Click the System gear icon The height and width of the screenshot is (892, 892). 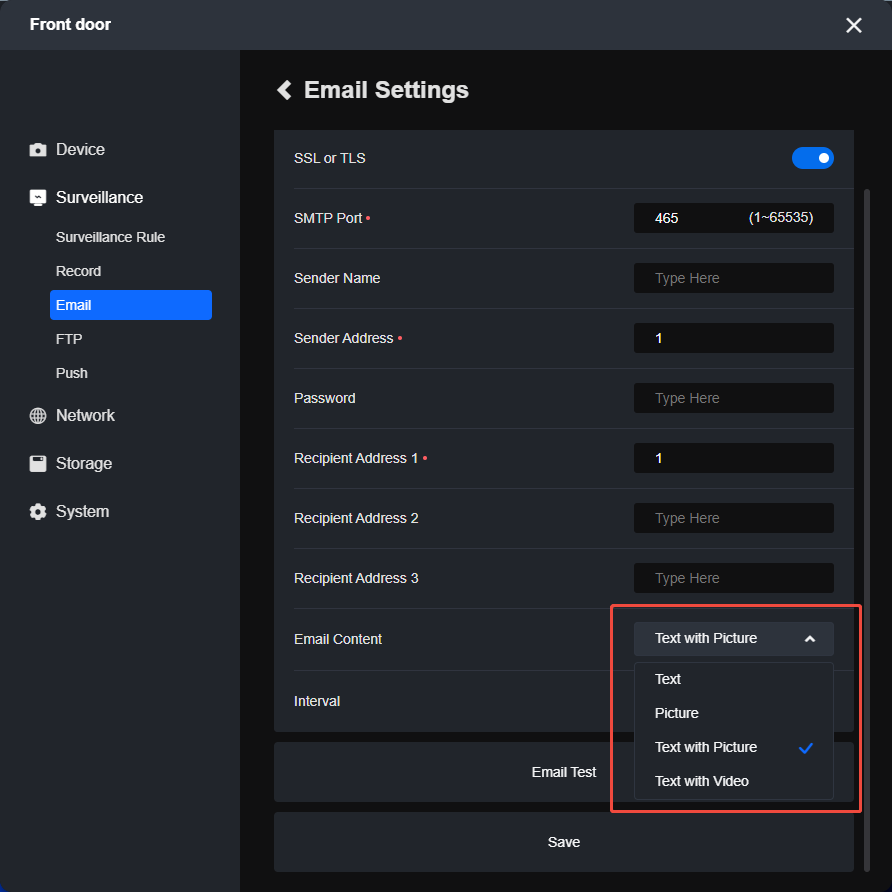[x=38, y=511]
